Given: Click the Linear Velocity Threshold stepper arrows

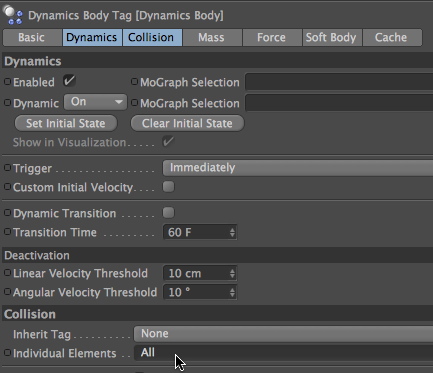Looking at the screenshot, I should coord(232,274).
